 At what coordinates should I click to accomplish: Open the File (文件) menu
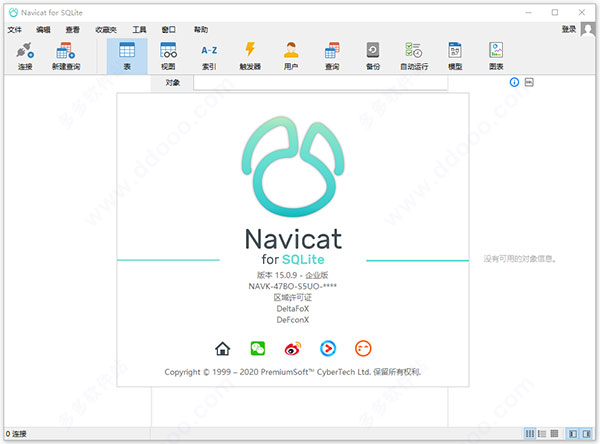[15, 29]
